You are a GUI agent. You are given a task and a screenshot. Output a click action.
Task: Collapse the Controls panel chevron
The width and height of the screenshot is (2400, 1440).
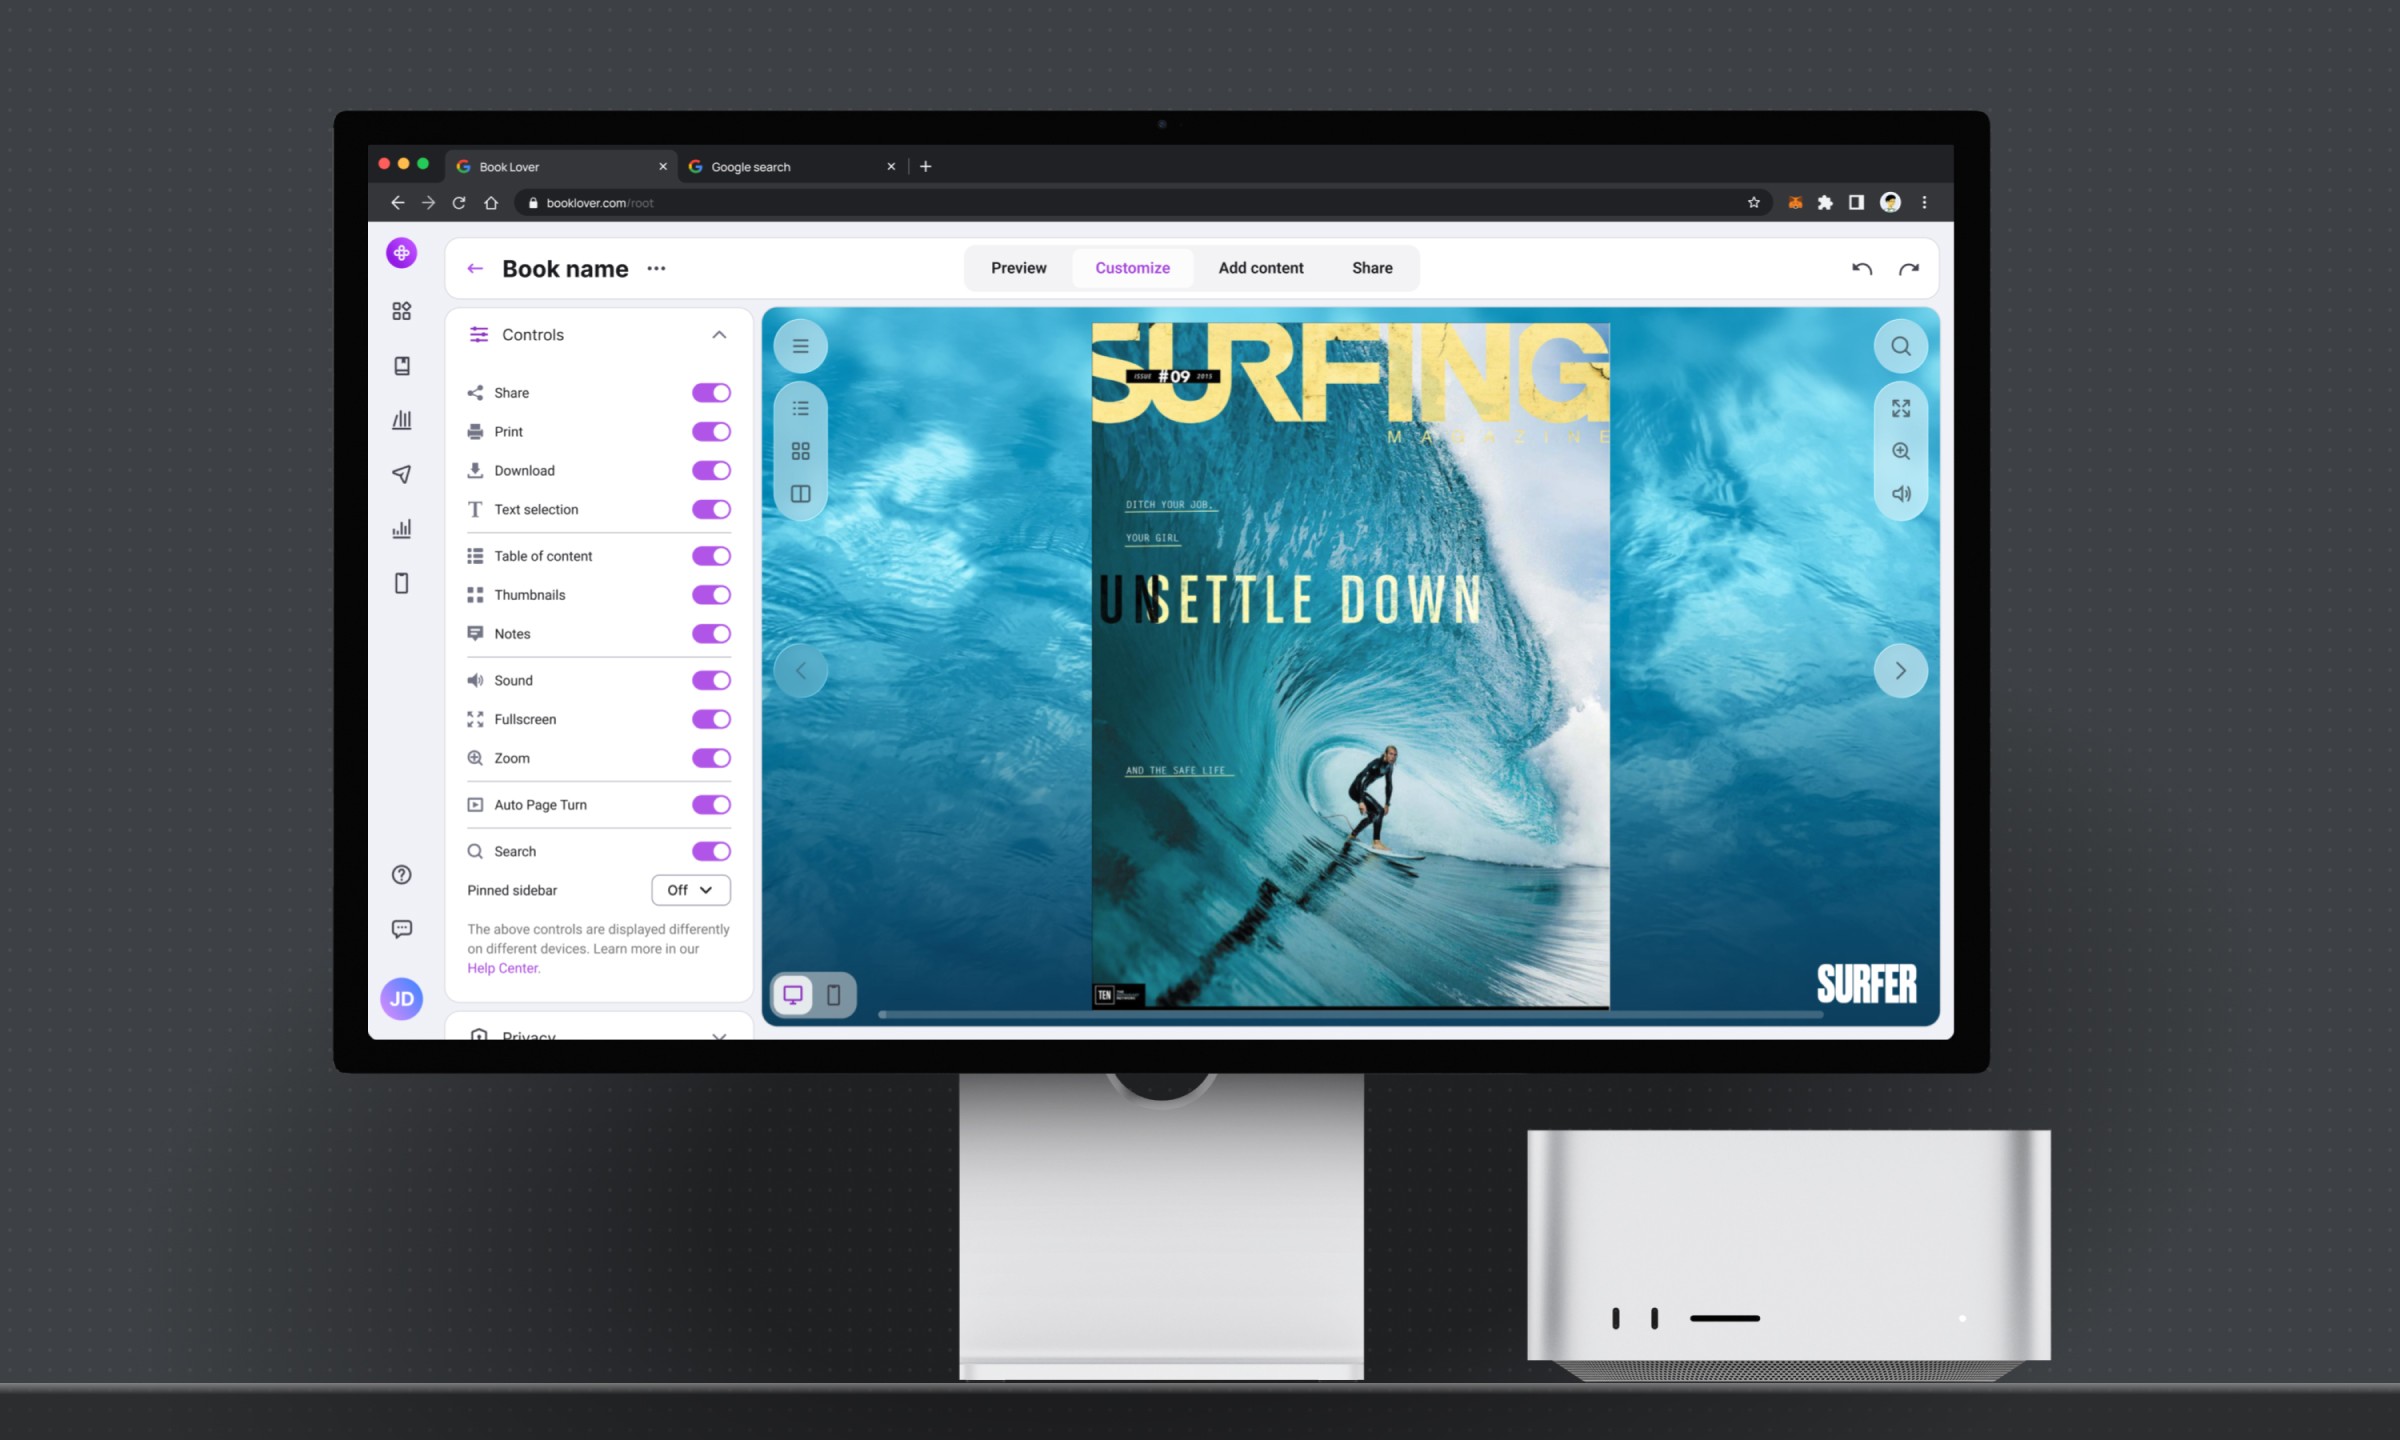click(x=718, y=335)
